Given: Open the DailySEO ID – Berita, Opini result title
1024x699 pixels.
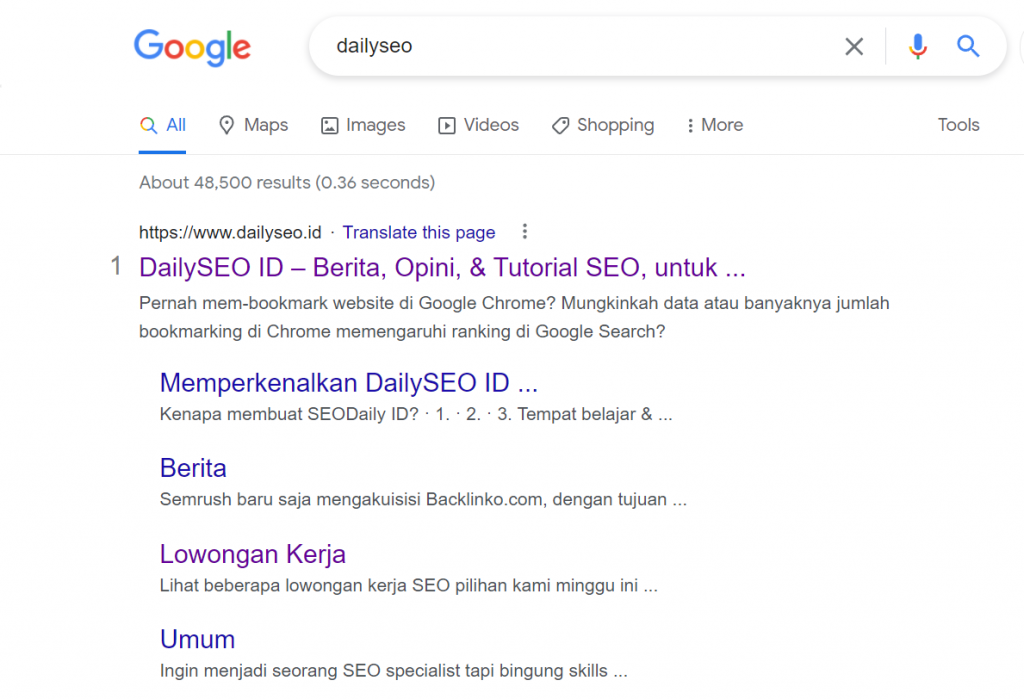Looking at the screenshot, I should pos(442,268).
